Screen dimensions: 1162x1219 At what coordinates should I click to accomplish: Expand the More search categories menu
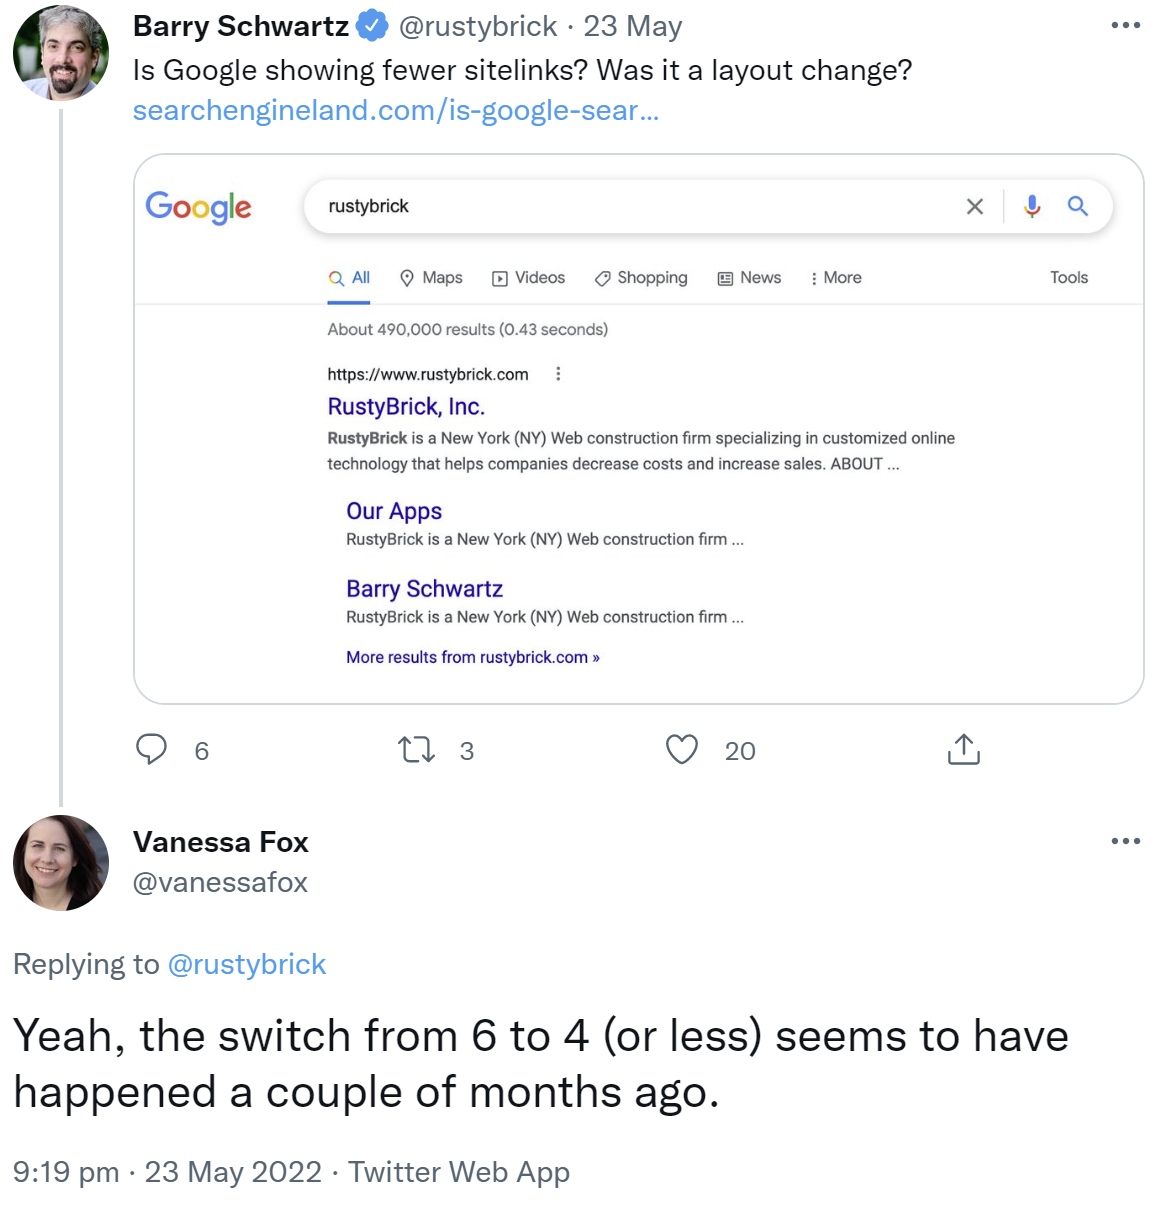[835, 278]
